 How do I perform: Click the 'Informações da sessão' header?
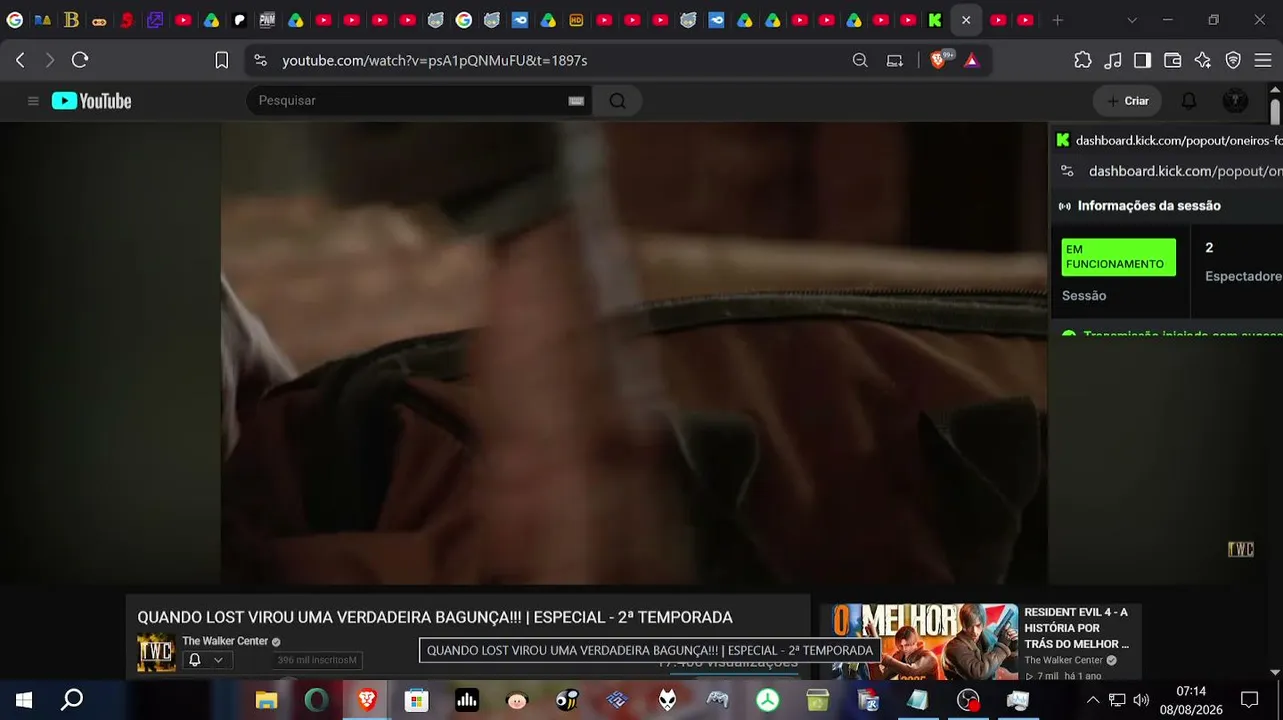coord(1149,206)
